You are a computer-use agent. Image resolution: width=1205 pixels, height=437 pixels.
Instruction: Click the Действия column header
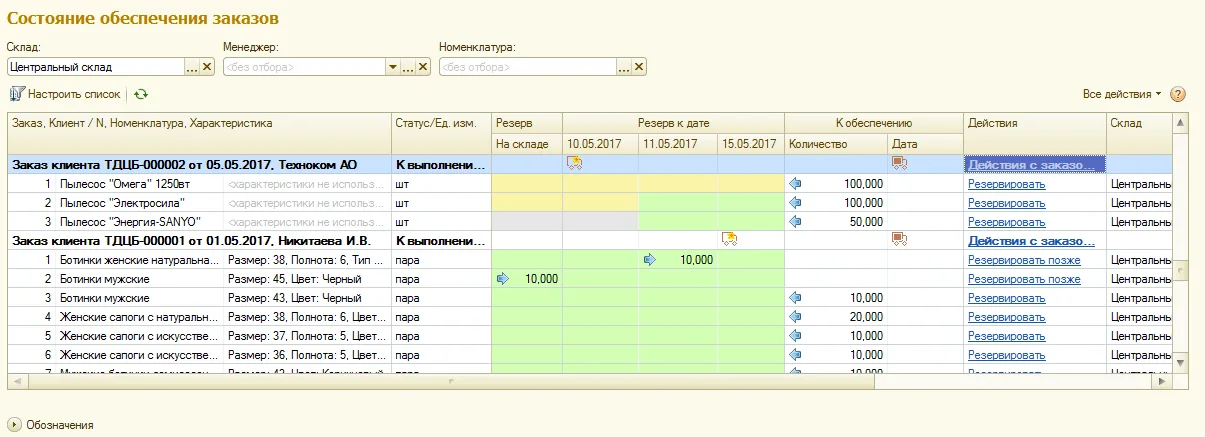(x=1035, y=134)
